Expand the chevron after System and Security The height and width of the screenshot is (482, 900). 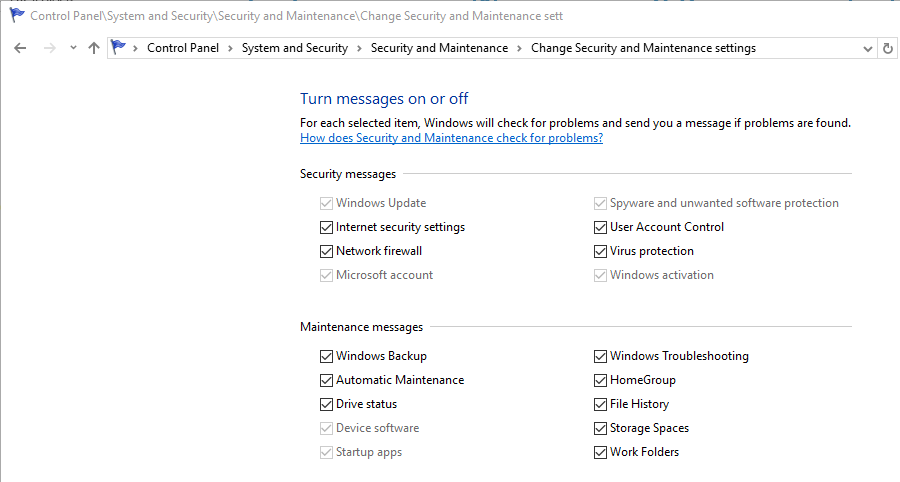(x=359, y=48)
